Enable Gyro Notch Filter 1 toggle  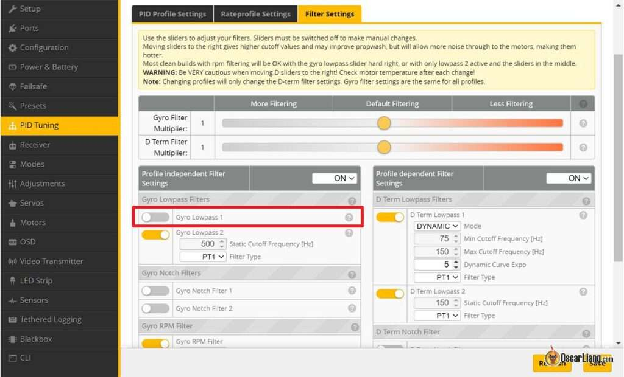(155, 291)
